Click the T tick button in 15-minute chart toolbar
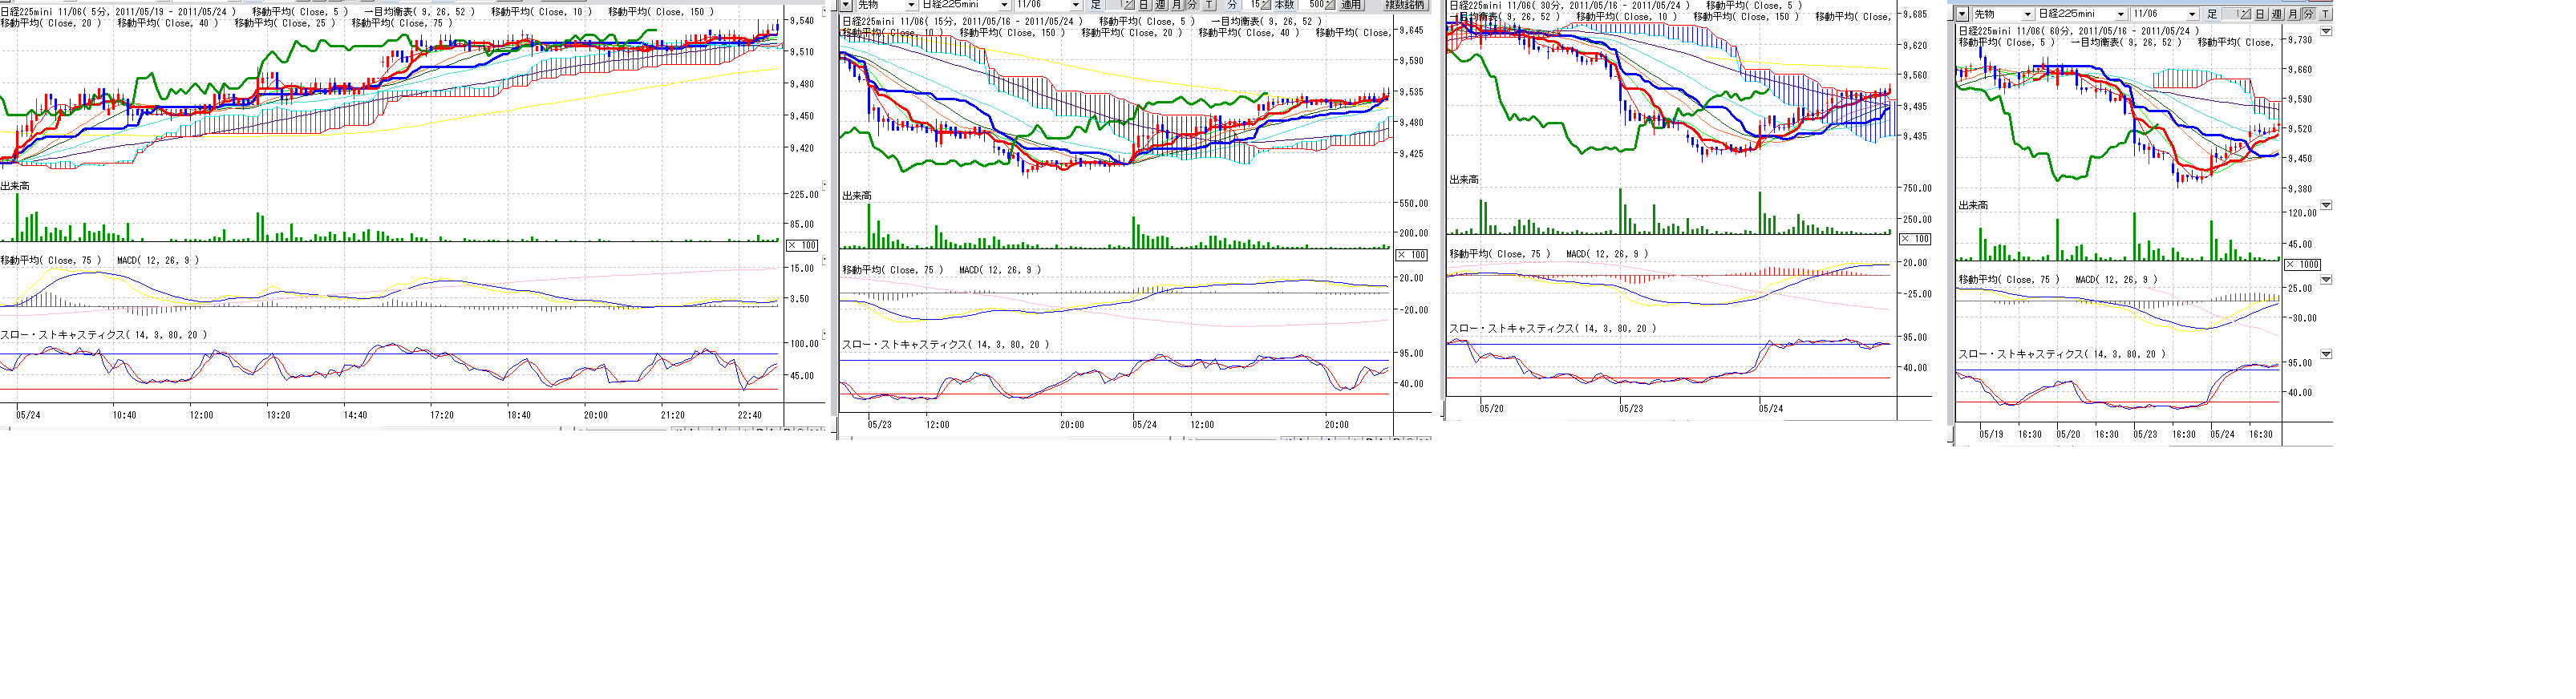 pyautogui.click(x=1209, y=6)
